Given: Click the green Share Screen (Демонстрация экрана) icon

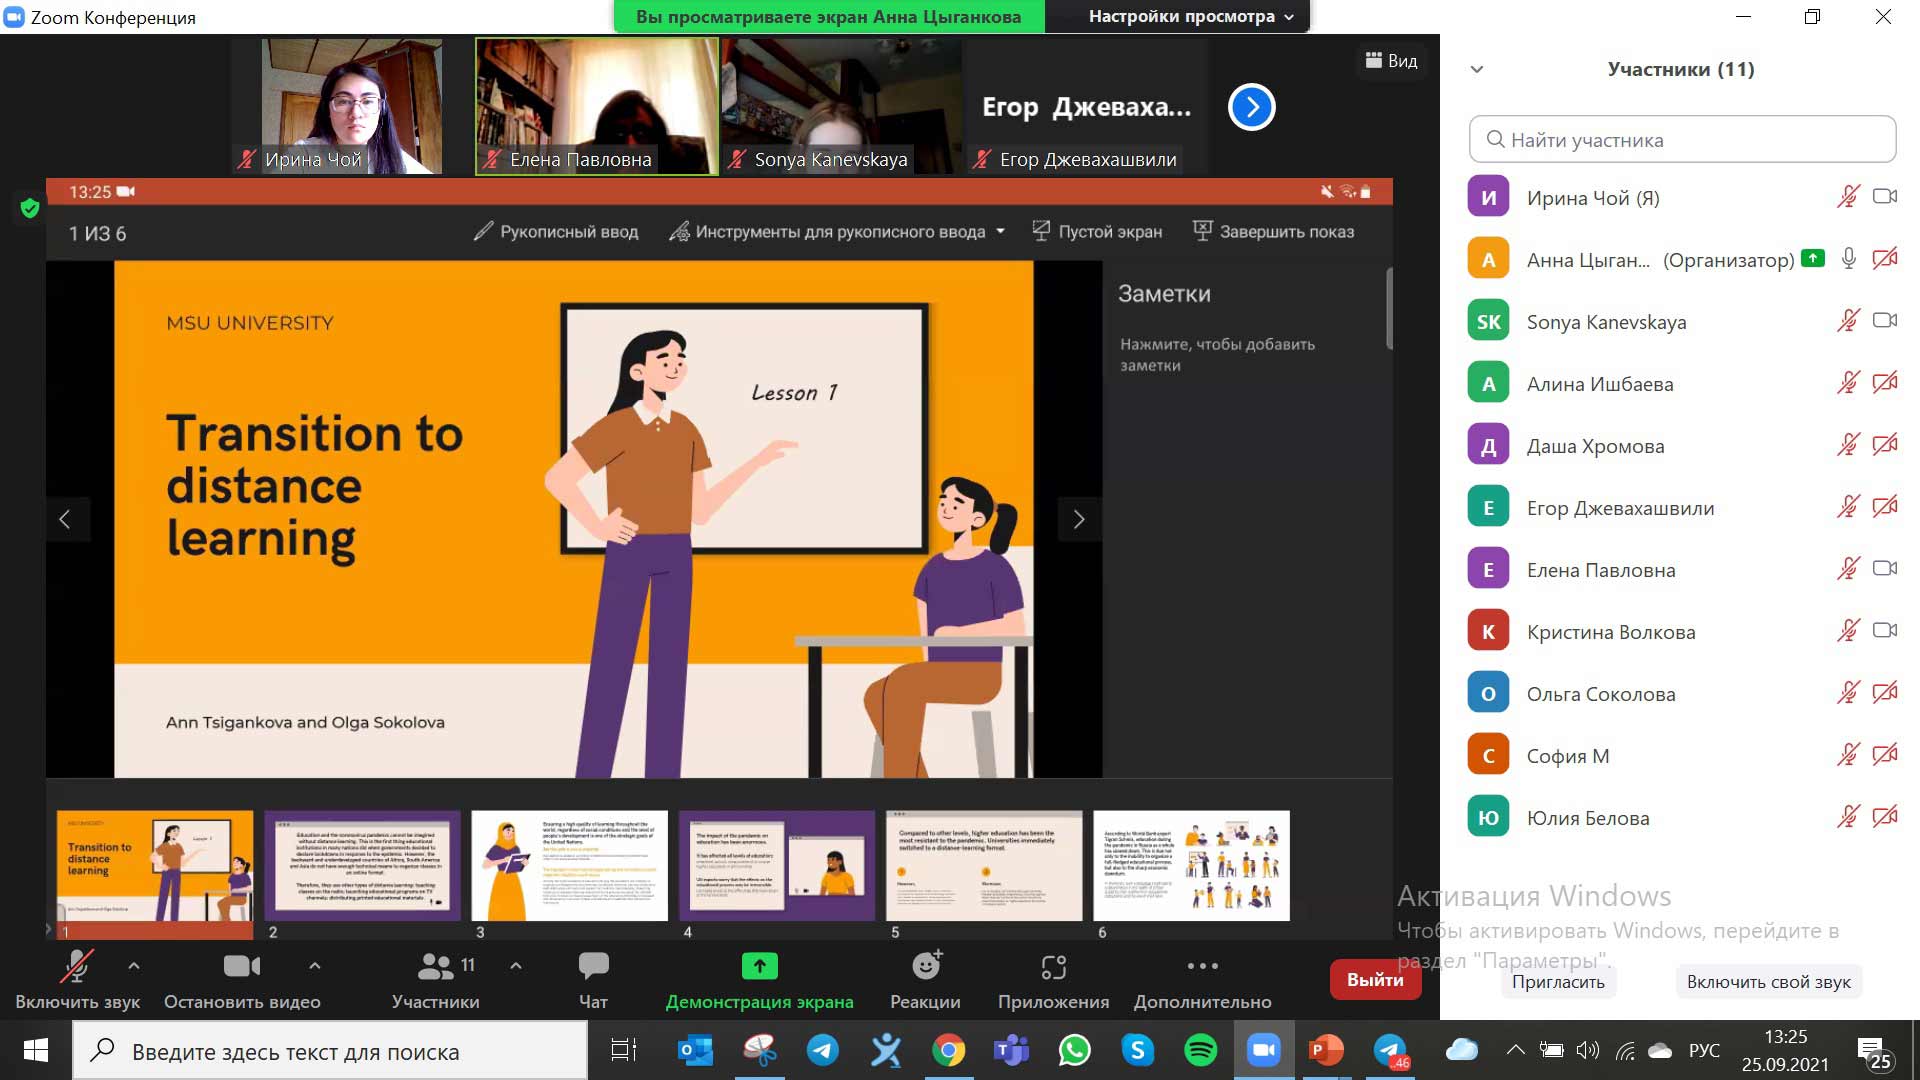Looking at the screenshot, I should point(759,966).
